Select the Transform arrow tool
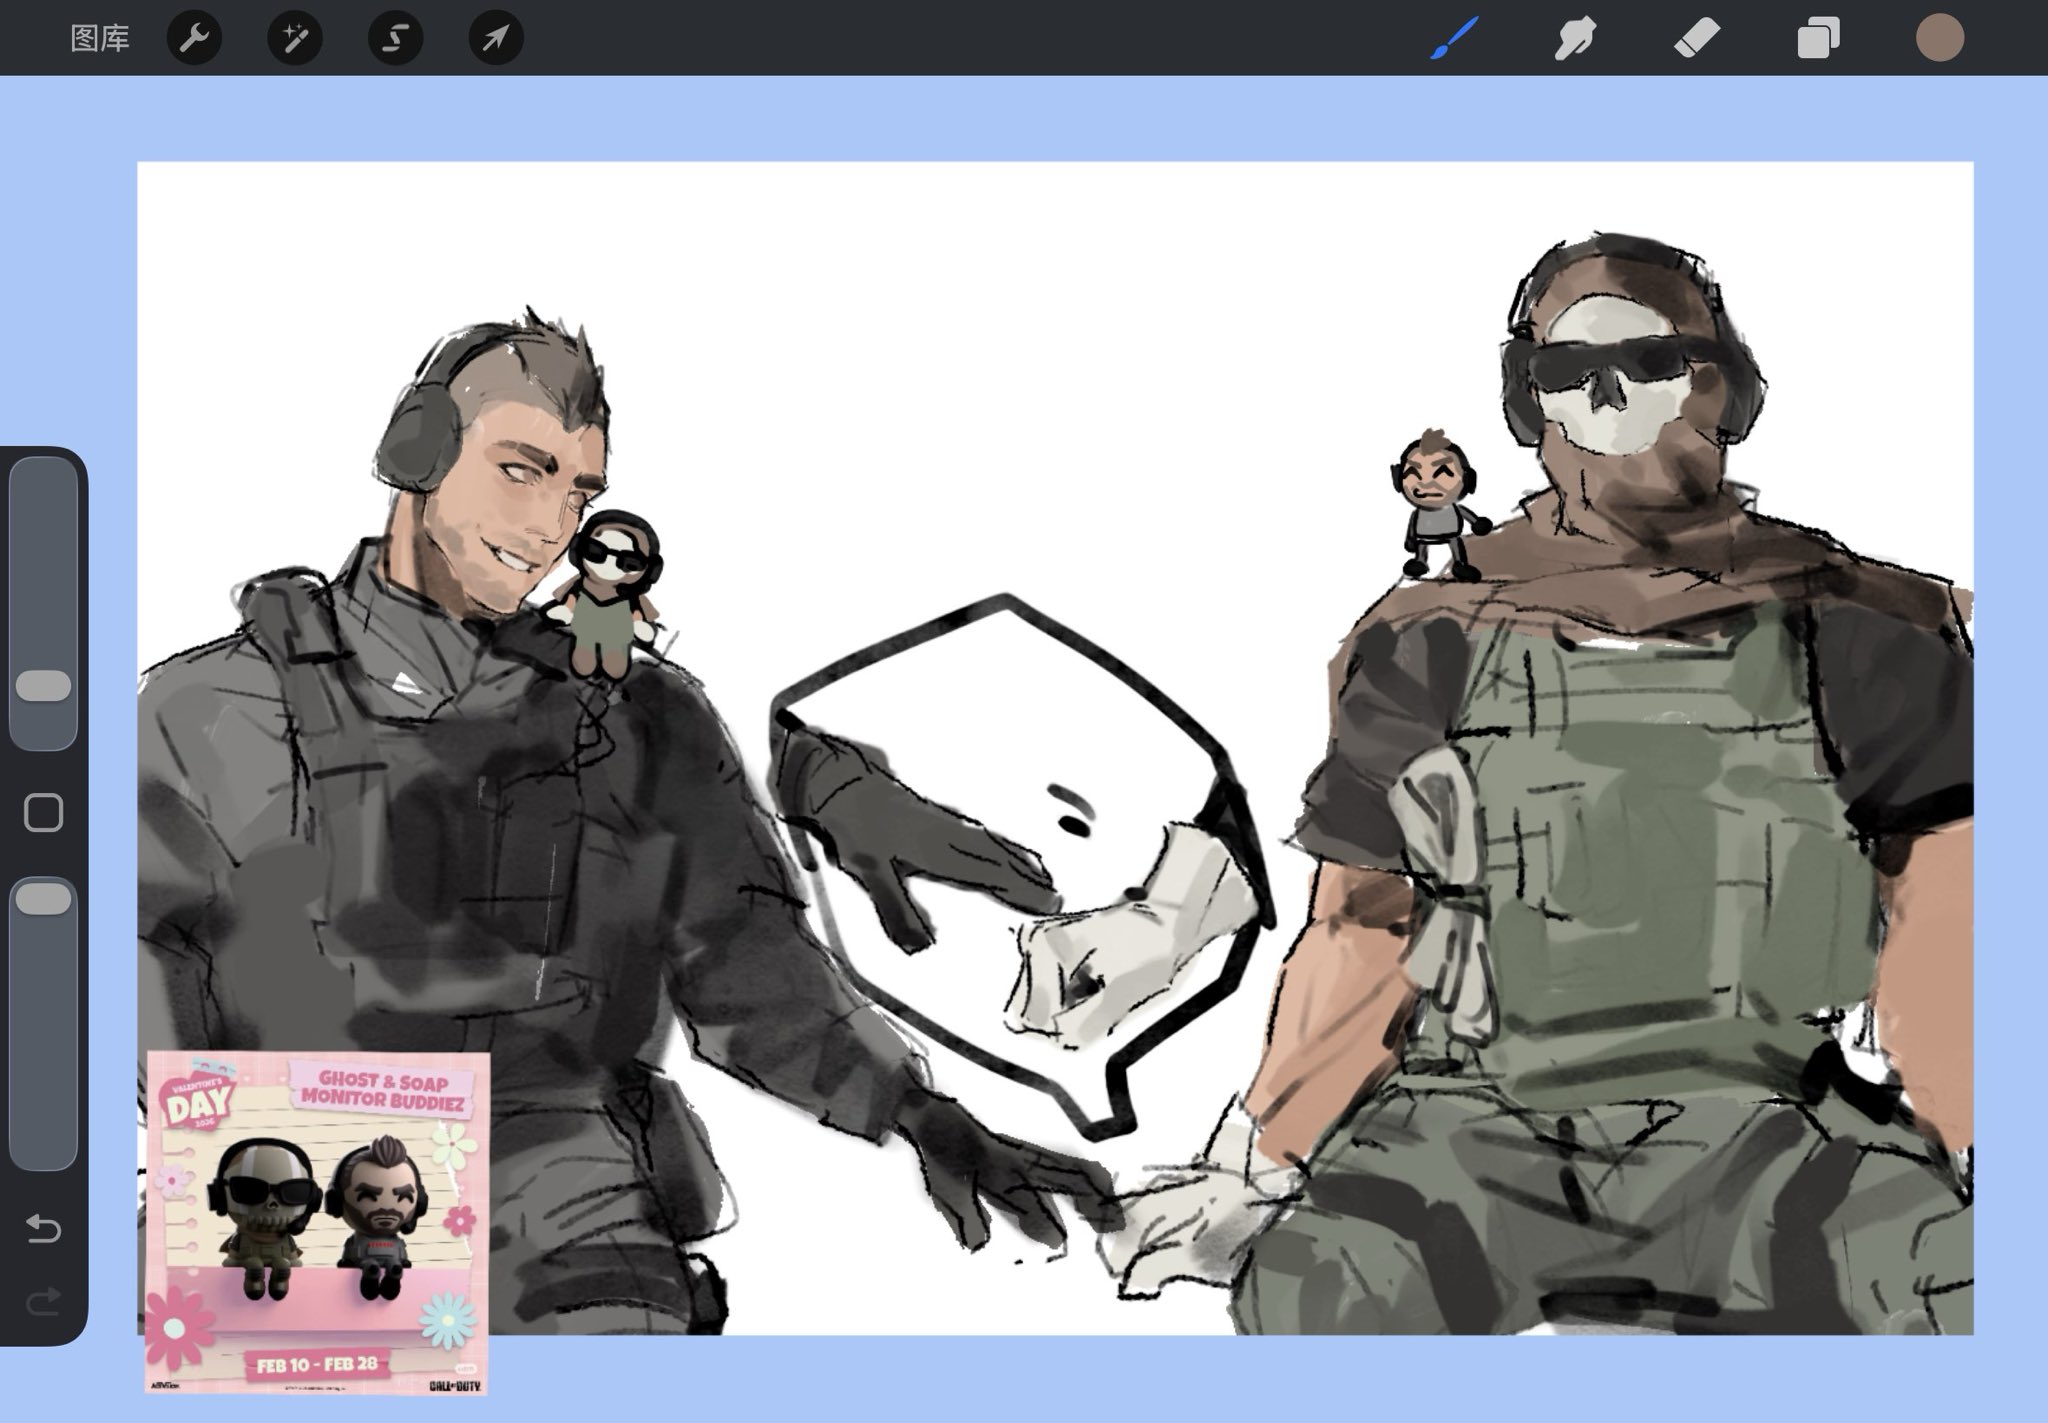 coord(496,39)
